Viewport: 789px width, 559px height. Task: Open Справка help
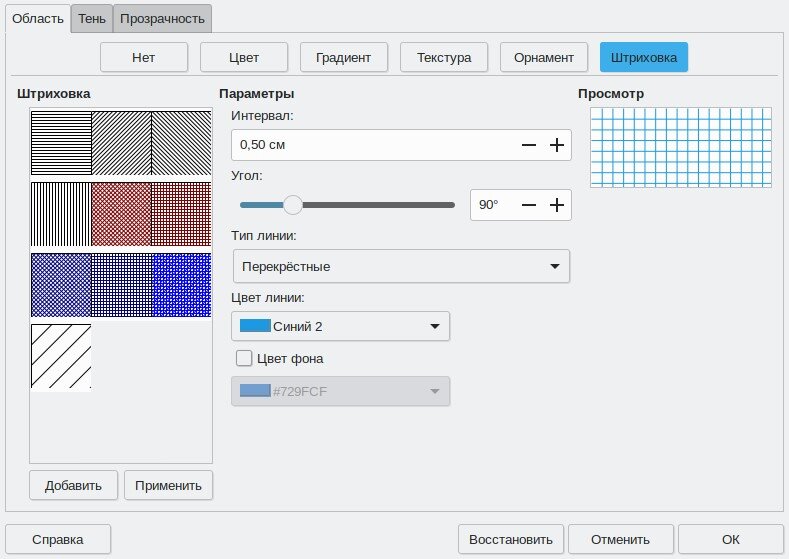pos(58,539)
